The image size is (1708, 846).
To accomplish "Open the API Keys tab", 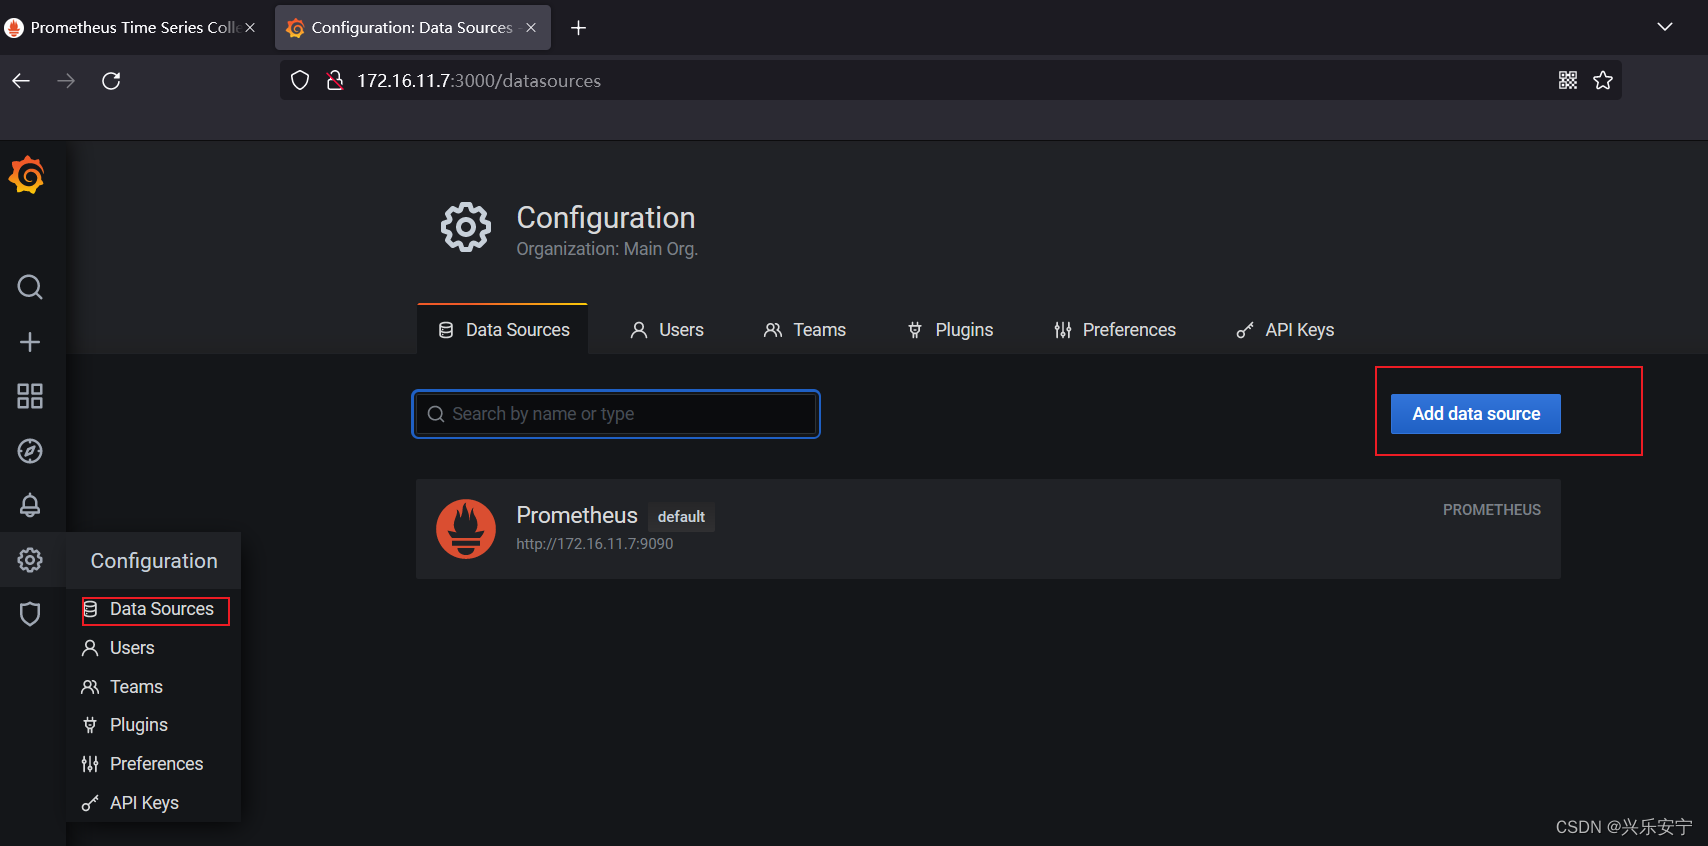I will tap(1285, 330).
